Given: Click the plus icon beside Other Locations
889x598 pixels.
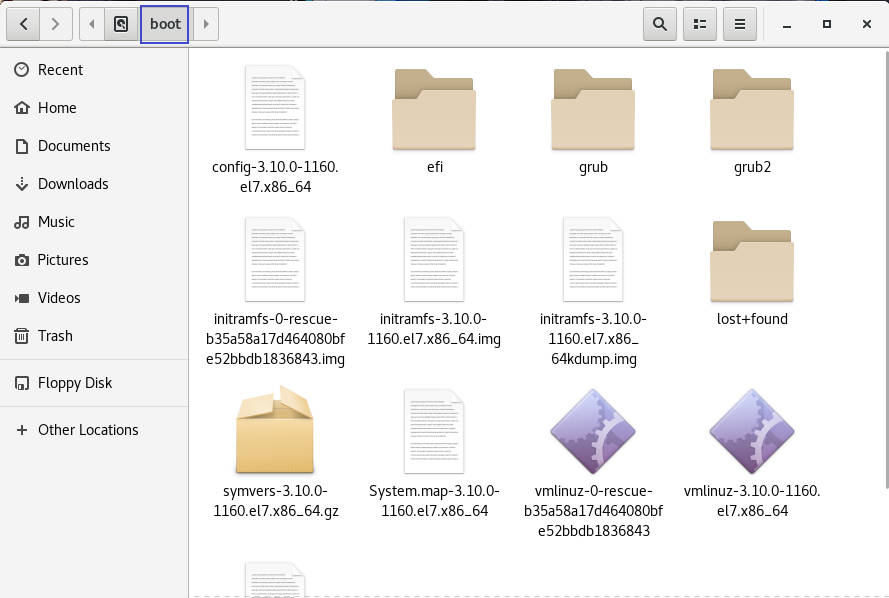Looking at the screenshot, I should 22,430.
